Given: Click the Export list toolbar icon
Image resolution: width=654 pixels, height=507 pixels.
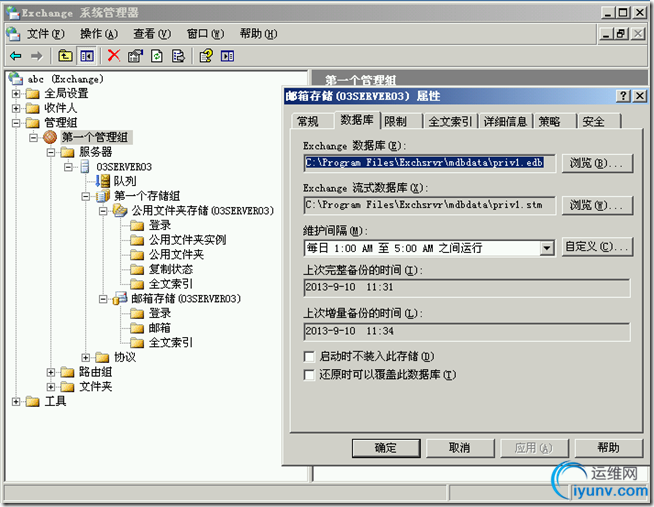Looking at the screenshot, I should point(179,56).
